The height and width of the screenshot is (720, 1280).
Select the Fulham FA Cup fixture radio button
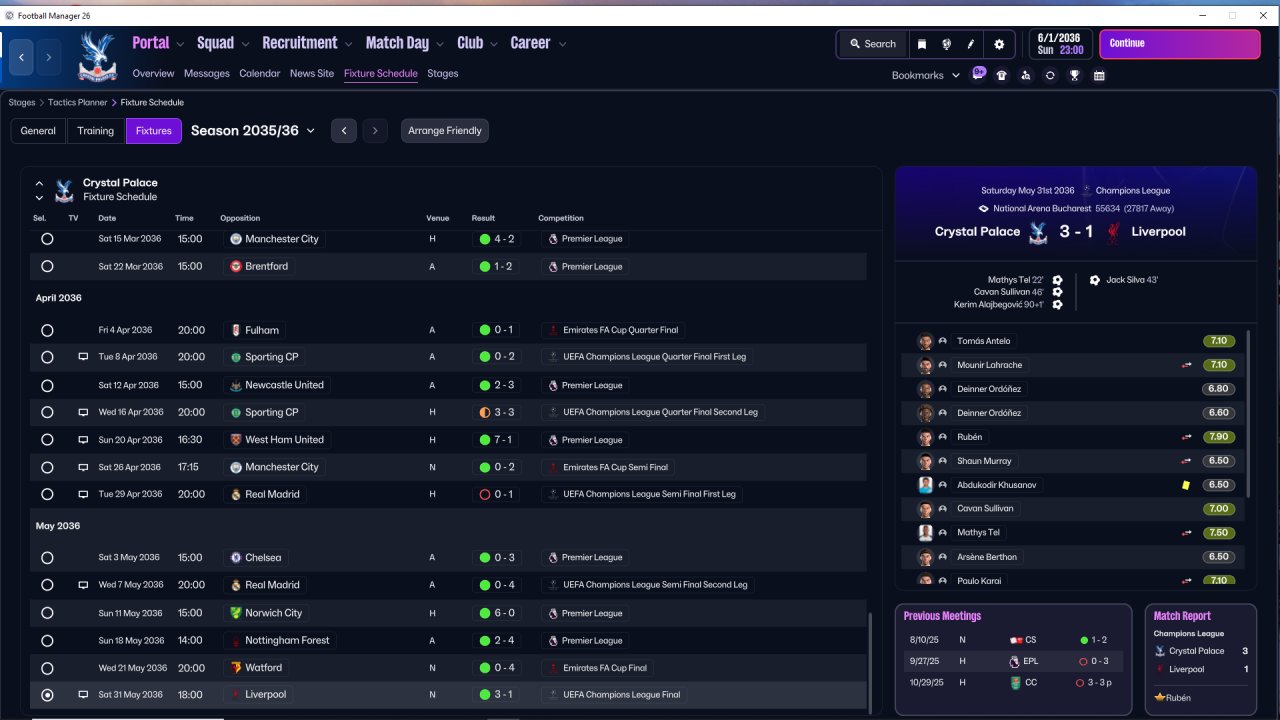(x=47, y=330)
